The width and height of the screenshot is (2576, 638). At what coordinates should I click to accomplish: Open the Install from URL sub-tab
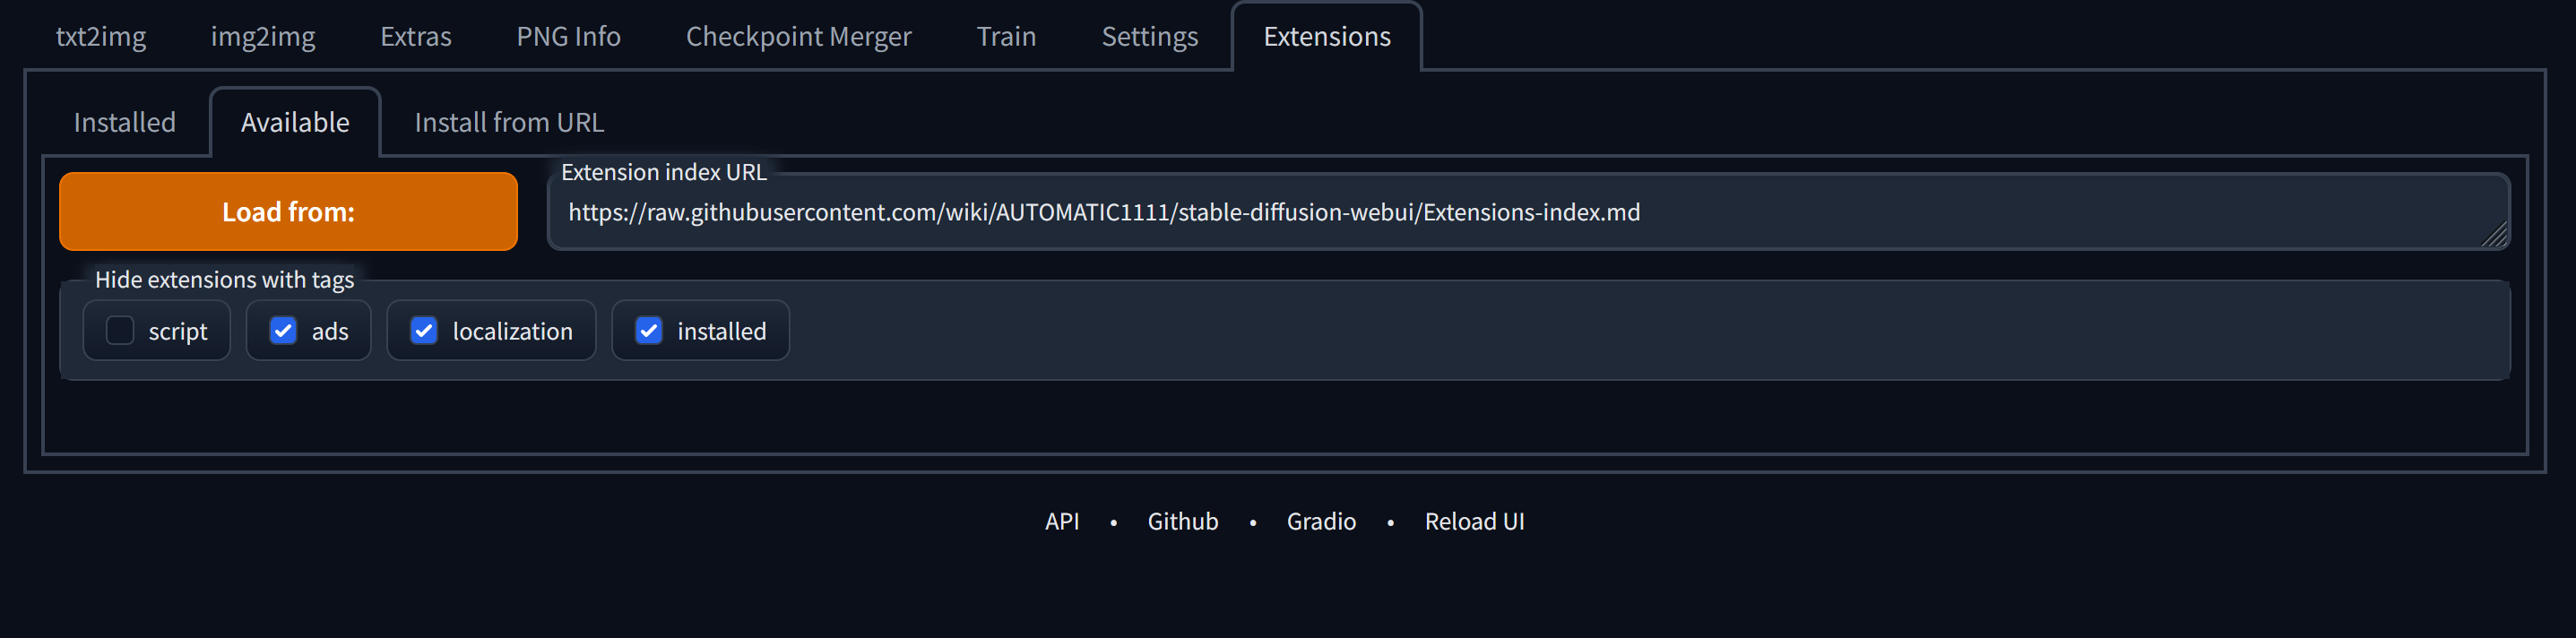pyautogui.click(x=509, y=123)
